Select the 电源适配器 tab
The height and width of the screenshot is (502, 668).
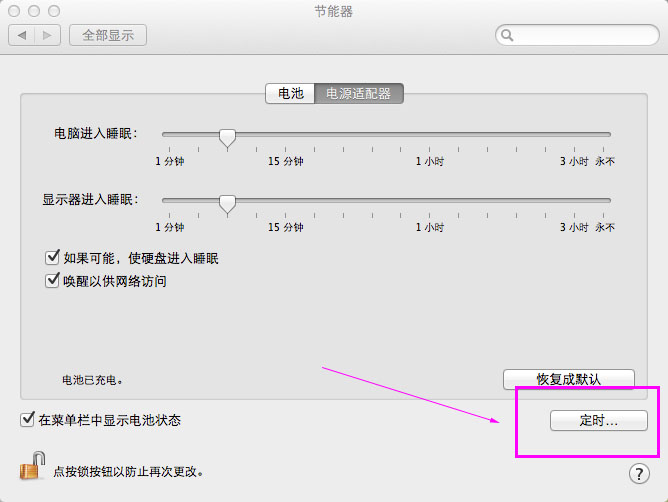[x=359, y=93]
